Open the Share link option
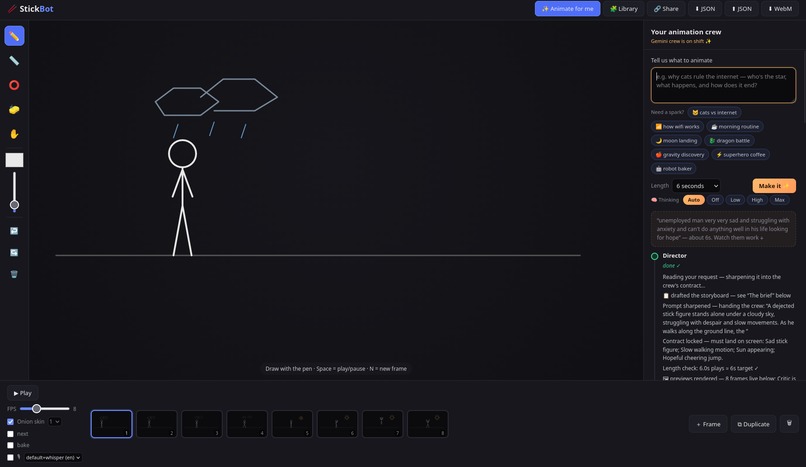The height and width of the screenshot is (467, 806). (666, 9)
